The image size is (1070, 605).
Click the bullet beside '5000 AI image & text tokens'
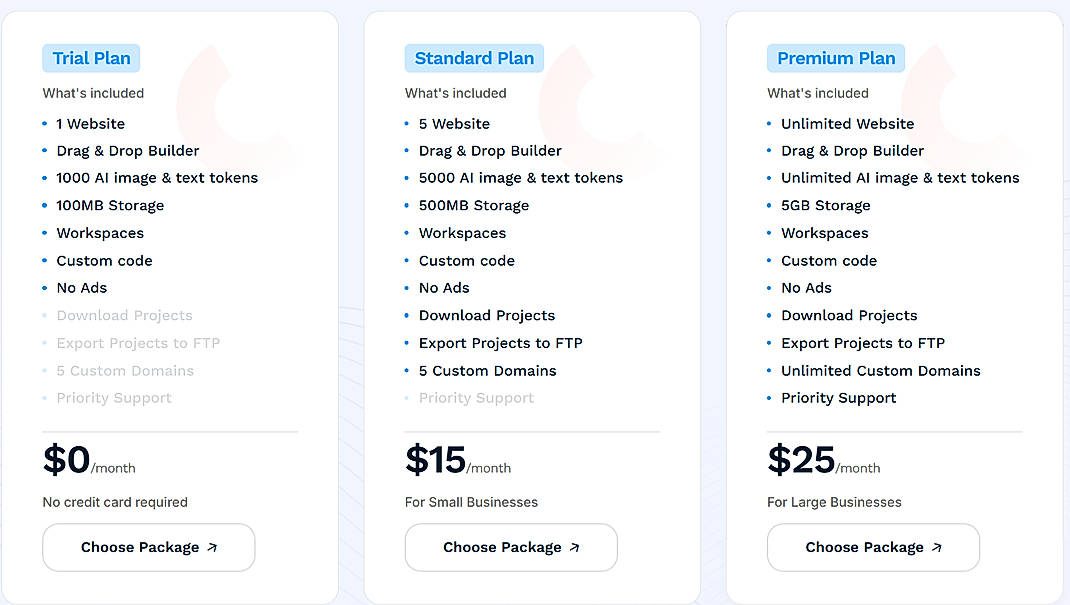click(x=406, y=178)
